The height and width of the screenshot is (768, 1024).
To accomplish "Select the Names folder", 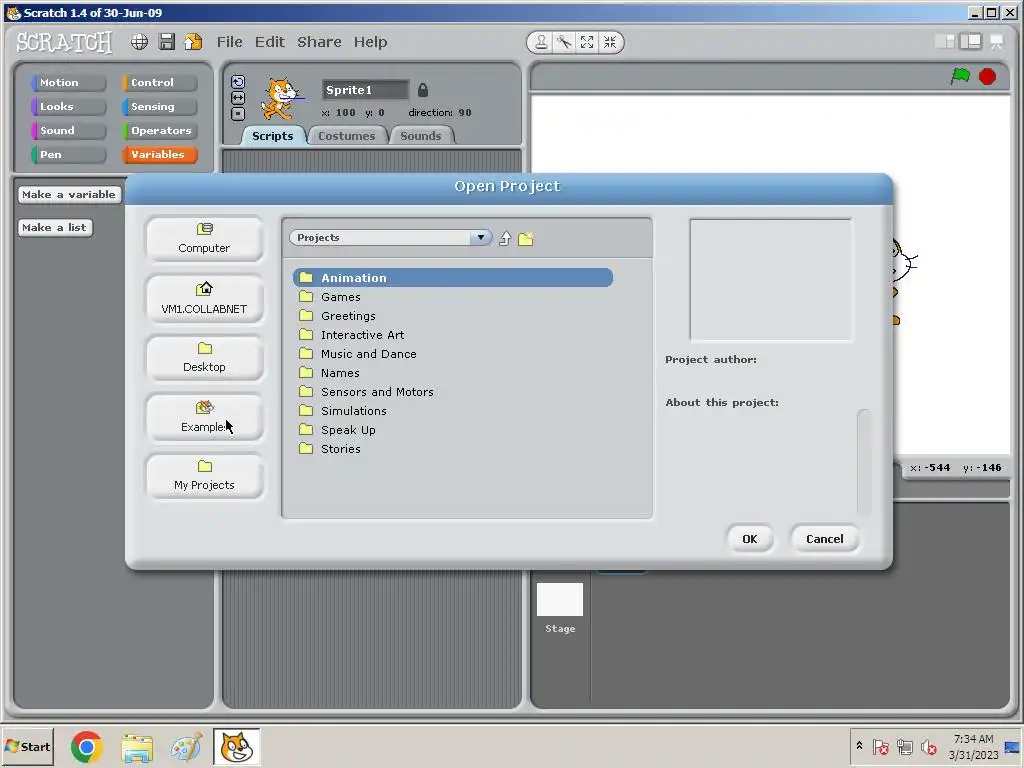I will [453, 373].
